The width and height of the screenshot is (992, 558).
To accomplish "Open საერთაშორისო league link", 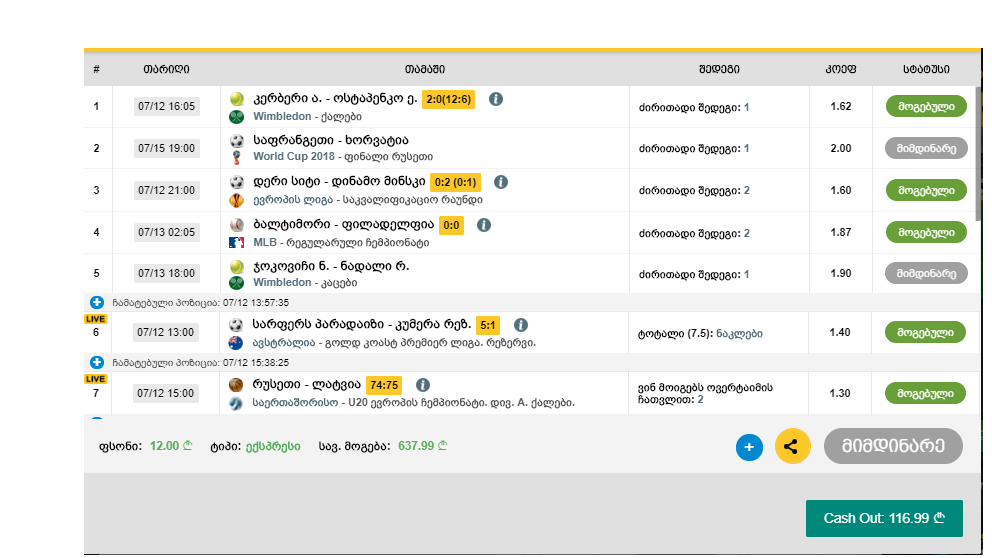I will (x=295, y=402).
